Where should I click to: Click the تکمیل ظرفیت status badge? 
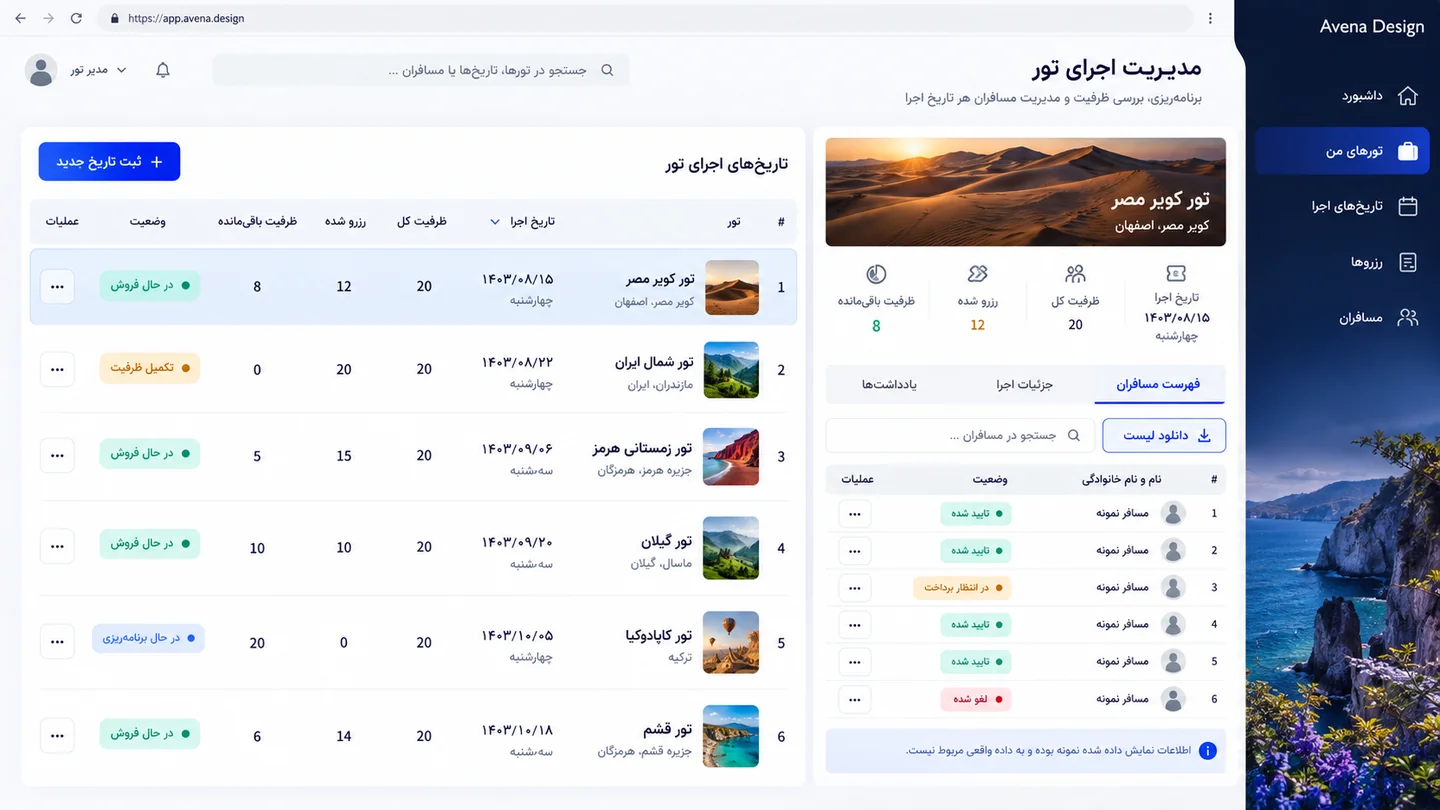(149, 368)
